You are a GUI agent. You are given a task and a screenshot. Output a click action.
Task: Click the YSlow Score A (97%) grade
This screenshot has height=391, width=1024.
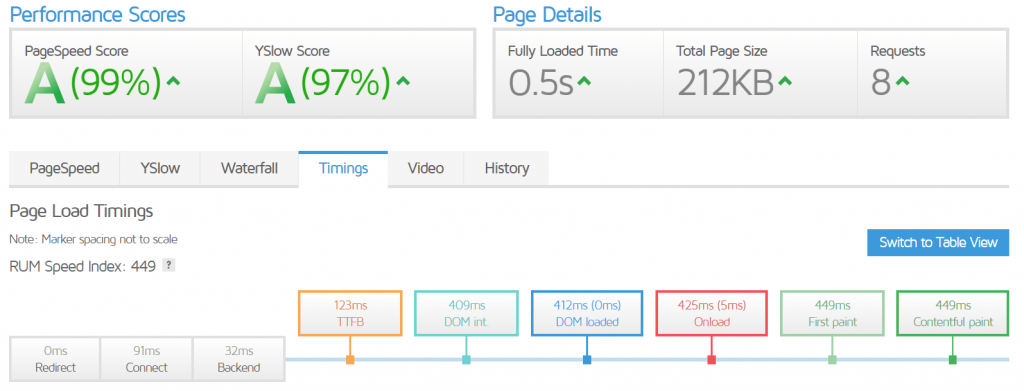(323, 83)
